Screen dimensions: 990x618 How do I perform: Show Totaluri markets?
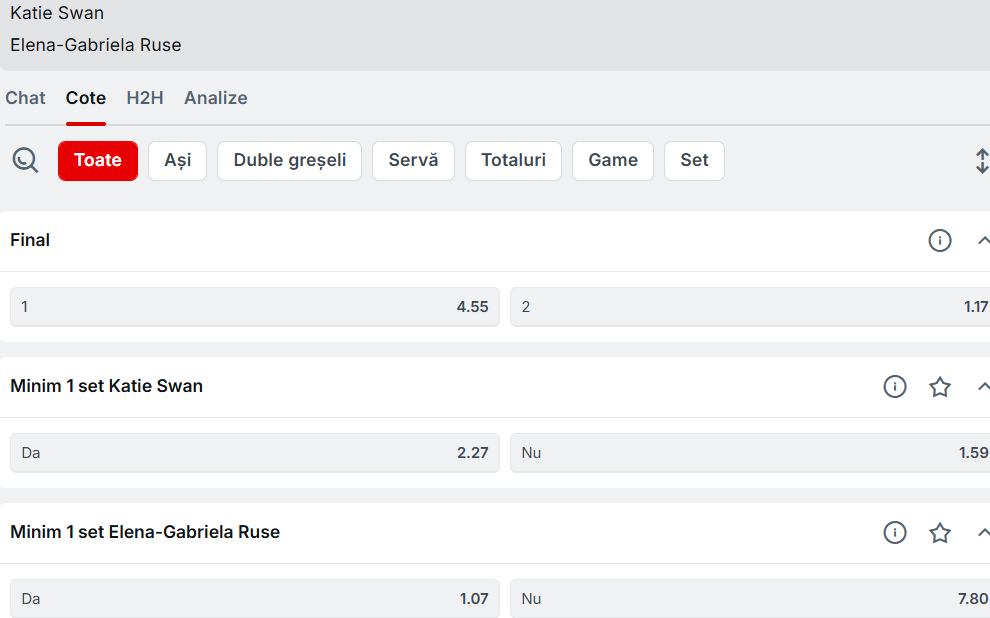click(x=513, y=161)
